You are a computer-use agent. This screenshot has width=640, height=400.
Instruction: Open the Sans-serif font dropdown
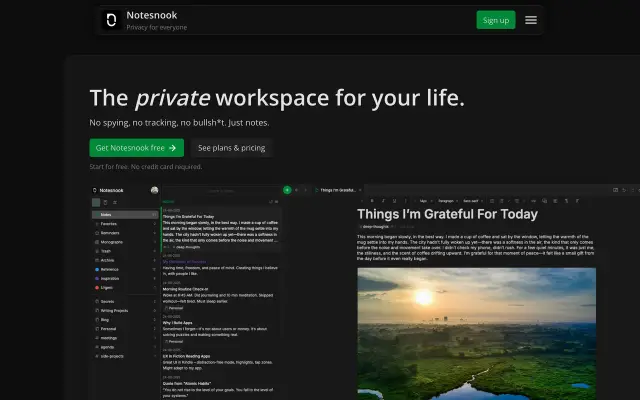point(473,201)
